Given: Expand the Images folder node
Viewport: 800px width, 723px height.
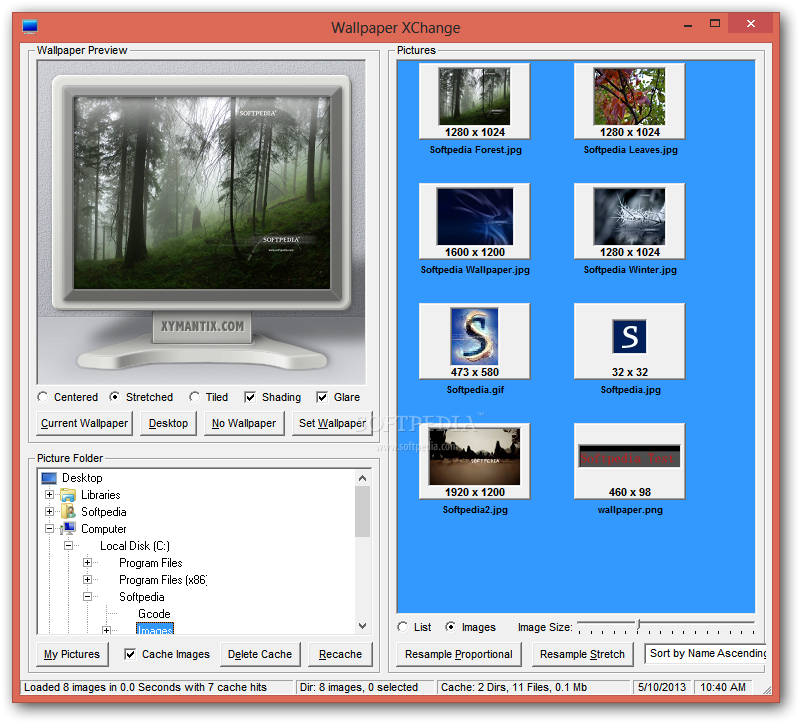Looking at the screenshot, I should [x=106, y=631].
